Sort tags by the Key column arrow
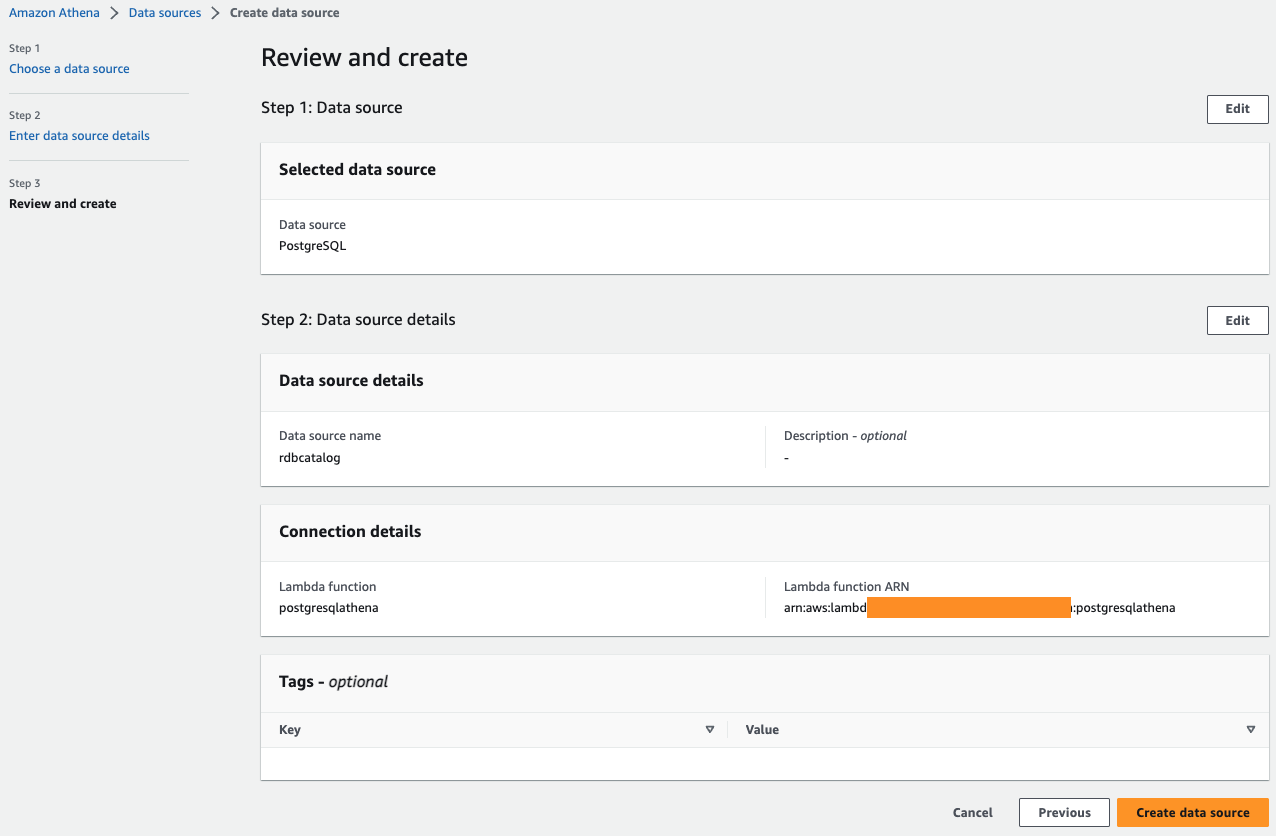 [710, 730]
